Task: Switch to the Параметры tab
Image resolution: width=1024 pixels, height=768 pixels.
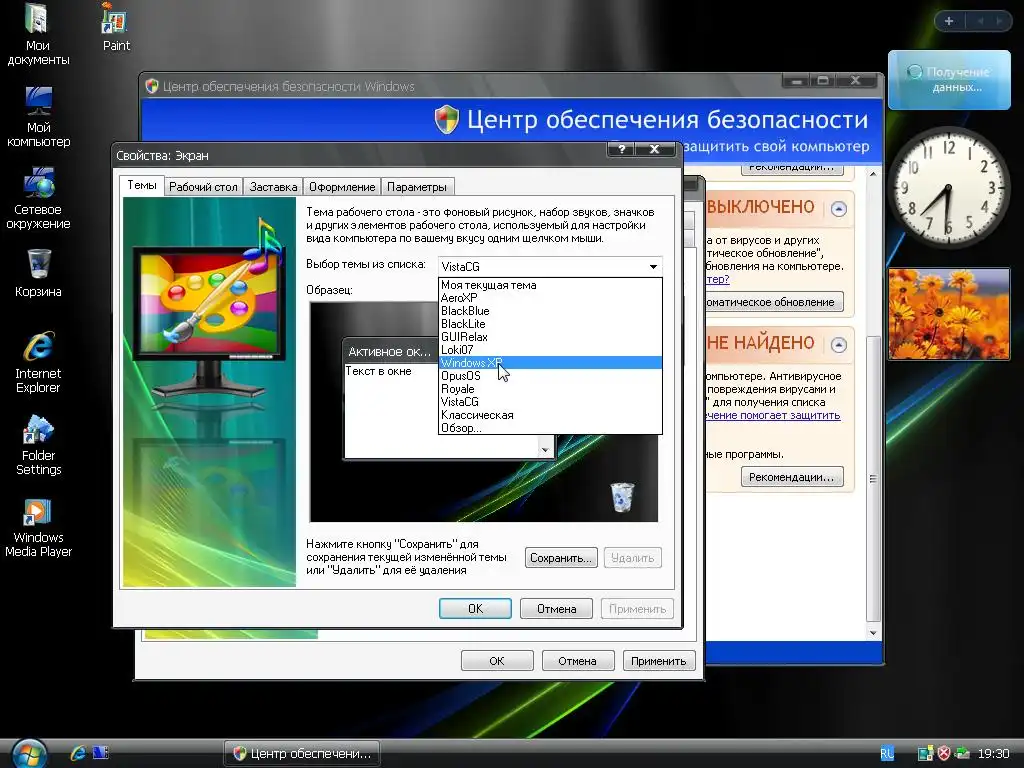Action: pos(417,187)
